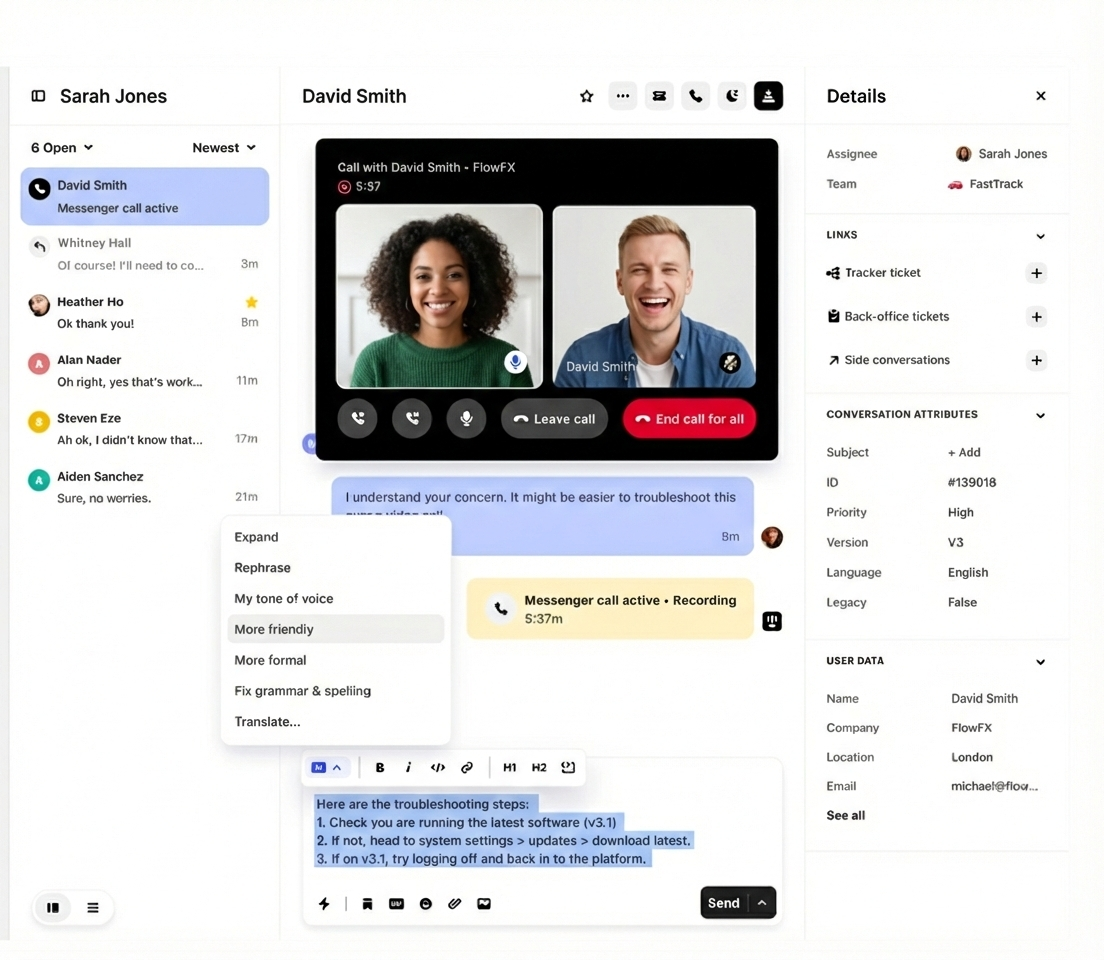The image size is (1104, 960).
Task: Add a Tracker ticket link
Action: point(1037,273)
